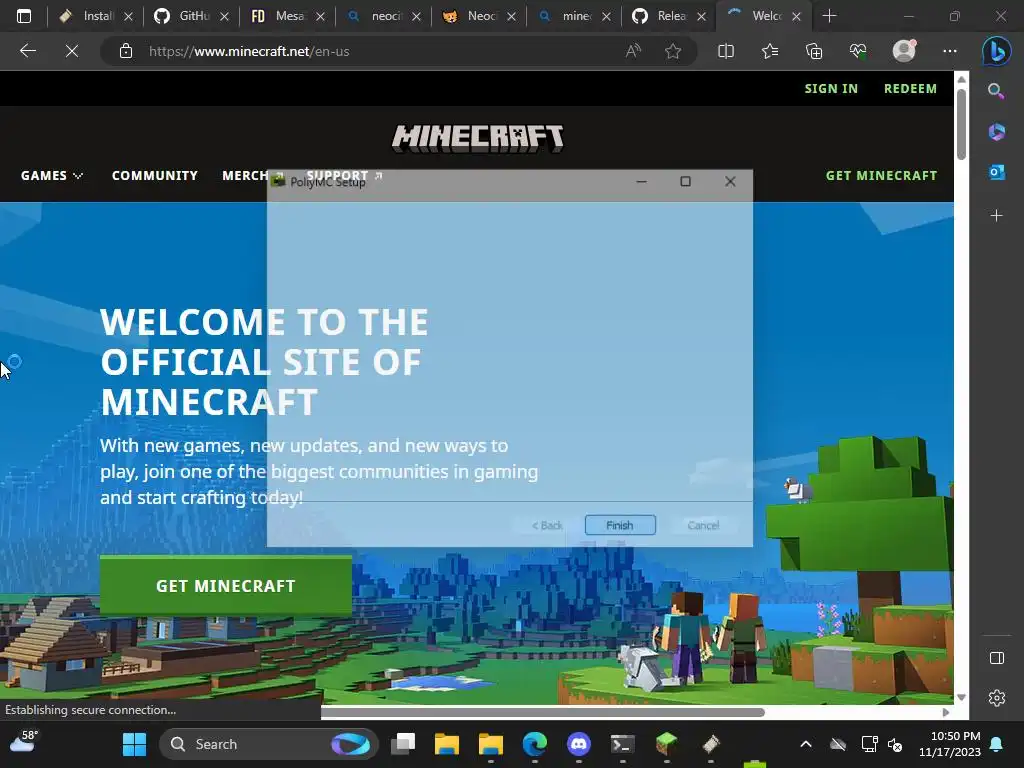This screenshot has height=768, width=1024.
Task: Add an app to the sidebar
Action: (996, 216)
